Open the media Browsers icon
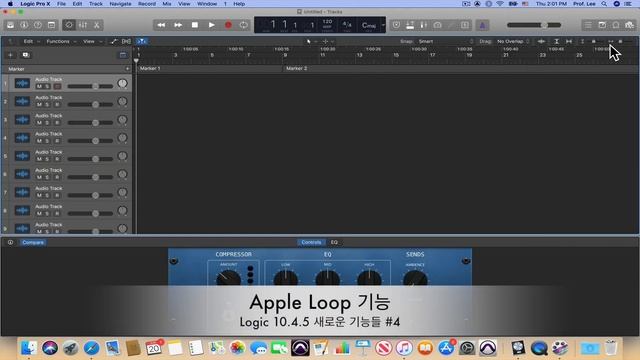The height and width of the screenshot is (360, 640). (x=629, y=25)
